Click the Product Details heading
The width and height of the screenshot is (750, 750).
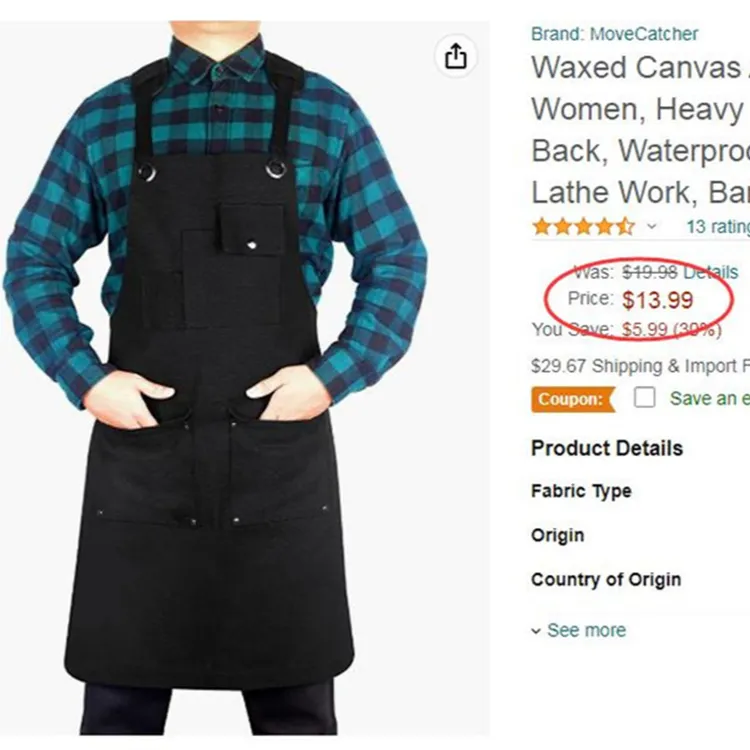(606, 448)
